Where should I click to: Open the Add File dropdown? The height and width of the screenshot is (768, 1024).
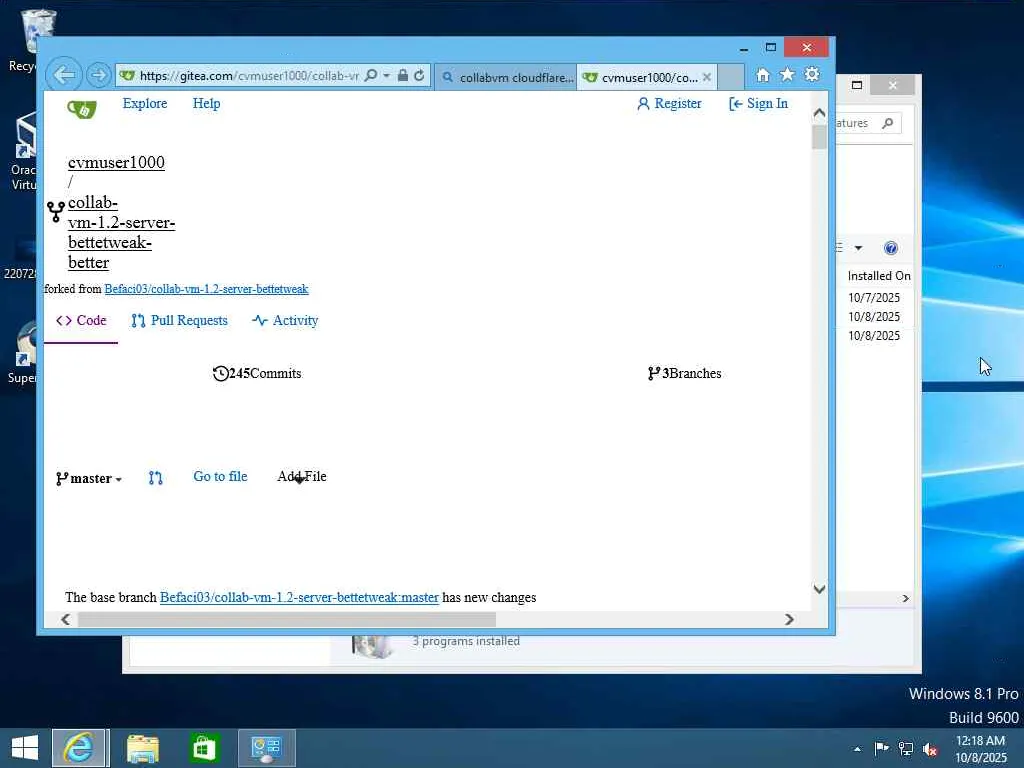tap(302, 477)
